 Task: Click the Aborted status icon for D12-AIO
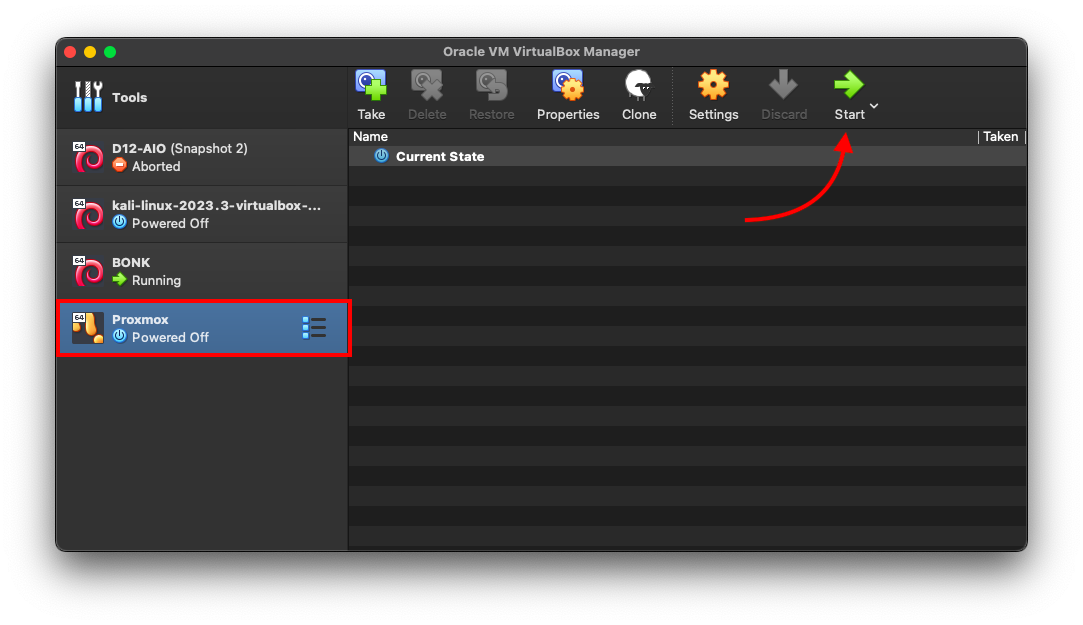(x=119, y=165)
